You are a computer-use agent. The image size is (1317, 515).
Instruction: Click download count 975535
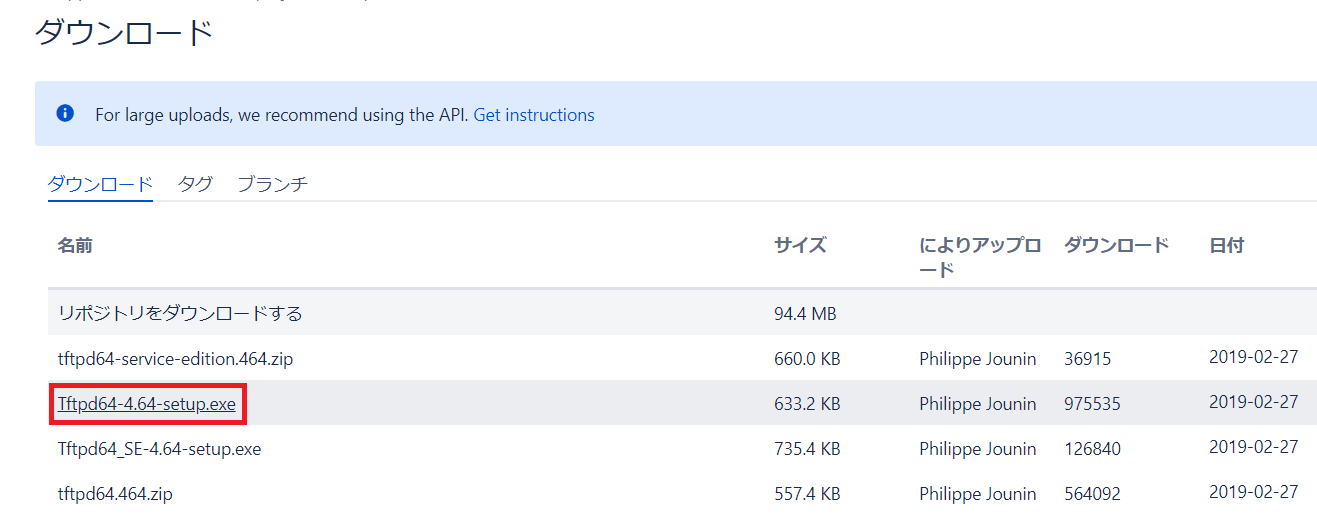[x=1092, y=404]
